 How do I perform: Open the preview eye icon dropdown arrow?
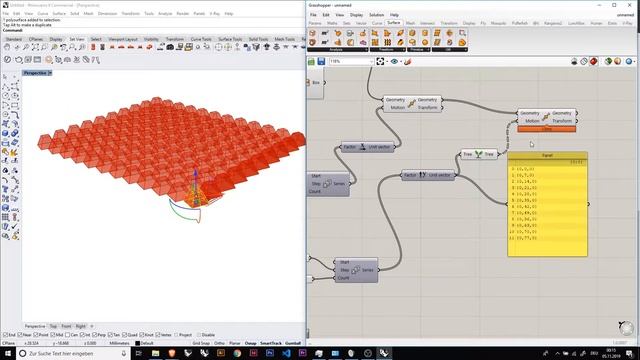click(x=401, y=62)
